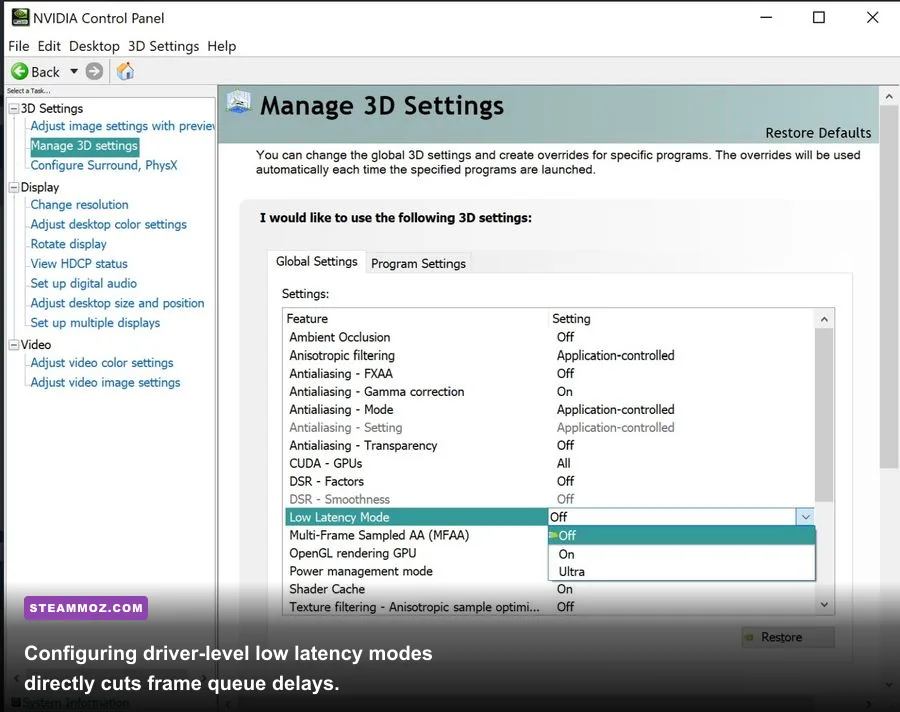Click the Restore button

[x=788, y=637]
